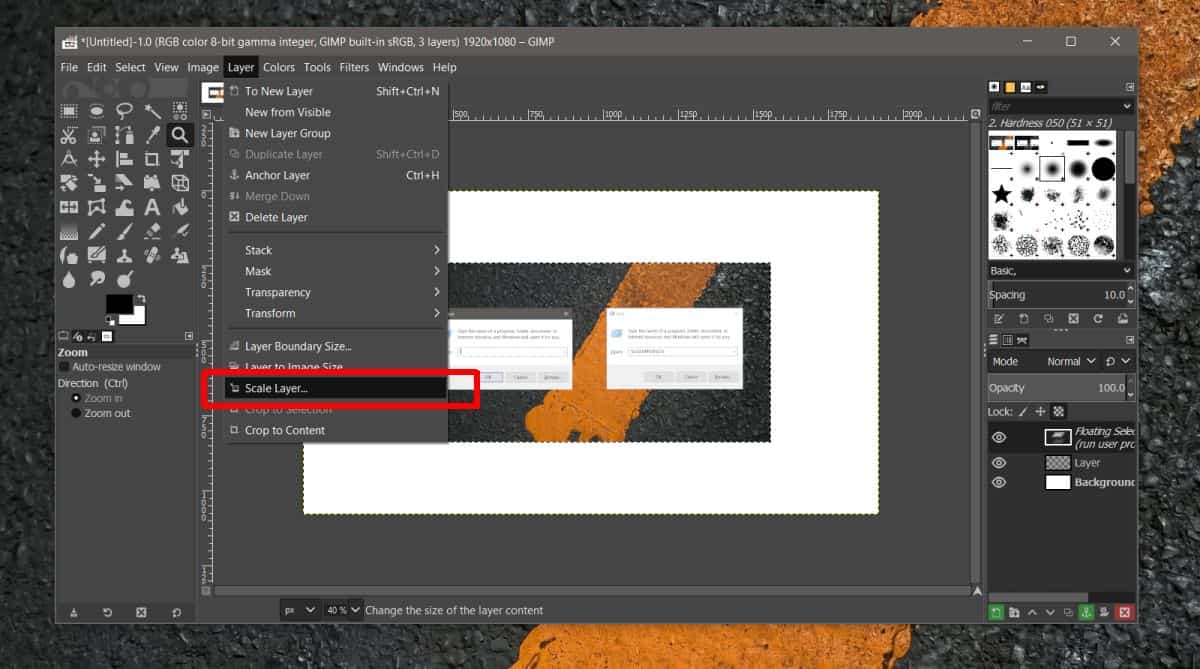The height and width of the screenshot is (669, 1200).
Task: Click the brush Spacing slider
Action: tap(1061, 295)
